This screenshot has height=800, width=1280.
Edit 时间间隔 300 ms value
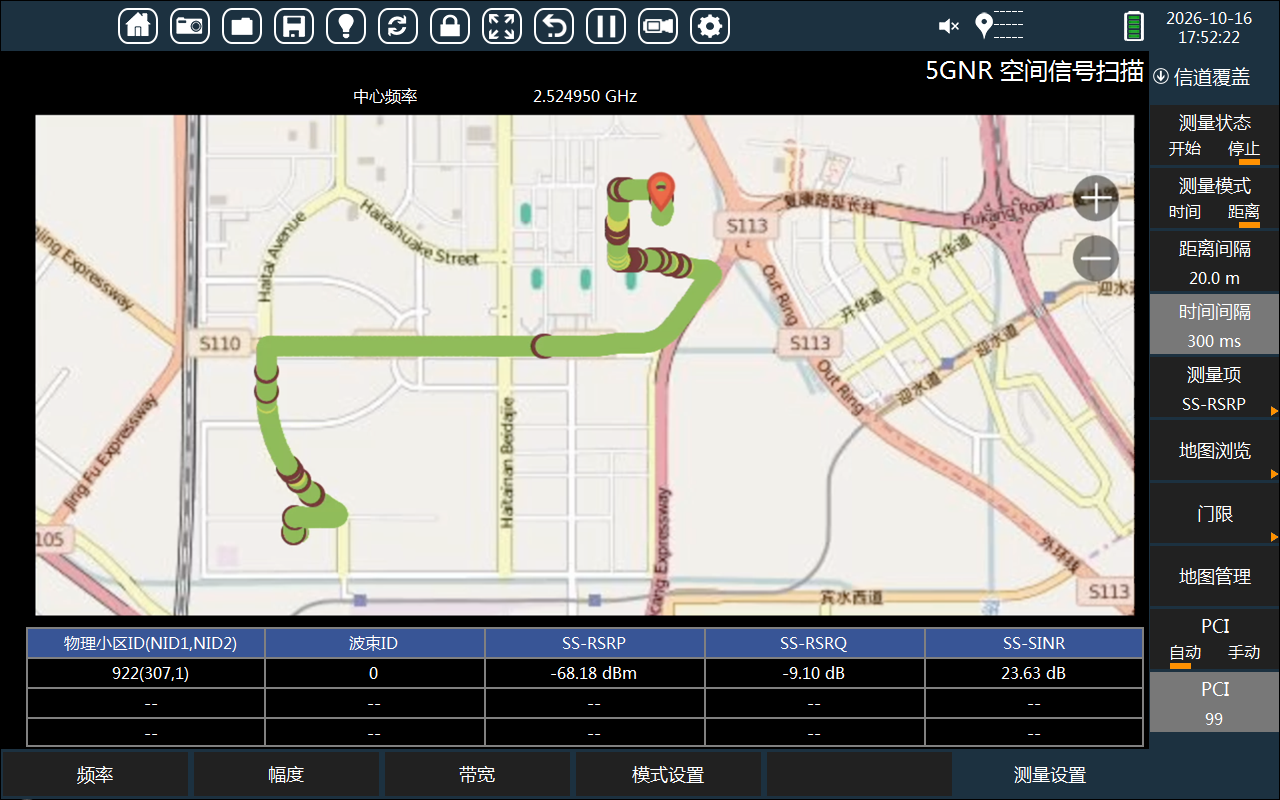[1215, 326]
